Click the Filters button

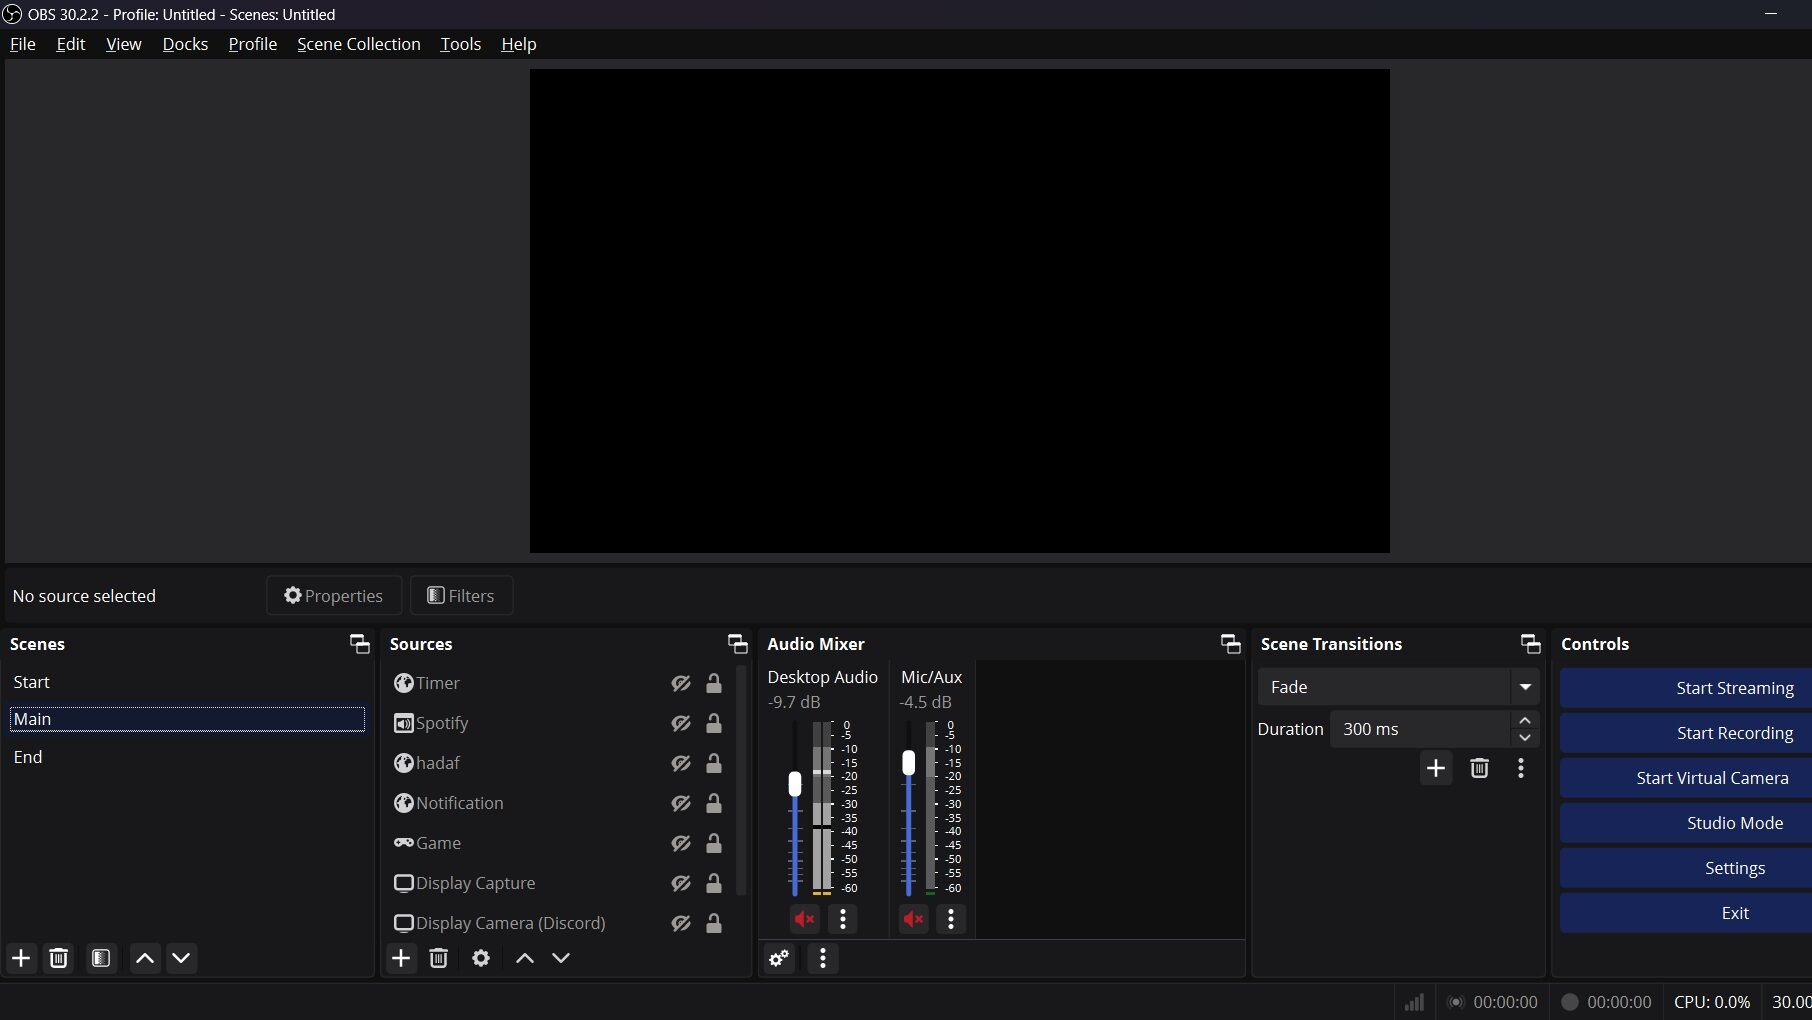461,596
